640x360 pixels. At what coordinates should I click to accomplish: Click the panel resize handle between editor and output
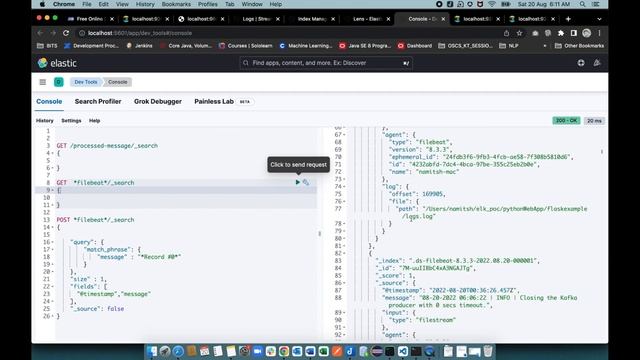320,233
